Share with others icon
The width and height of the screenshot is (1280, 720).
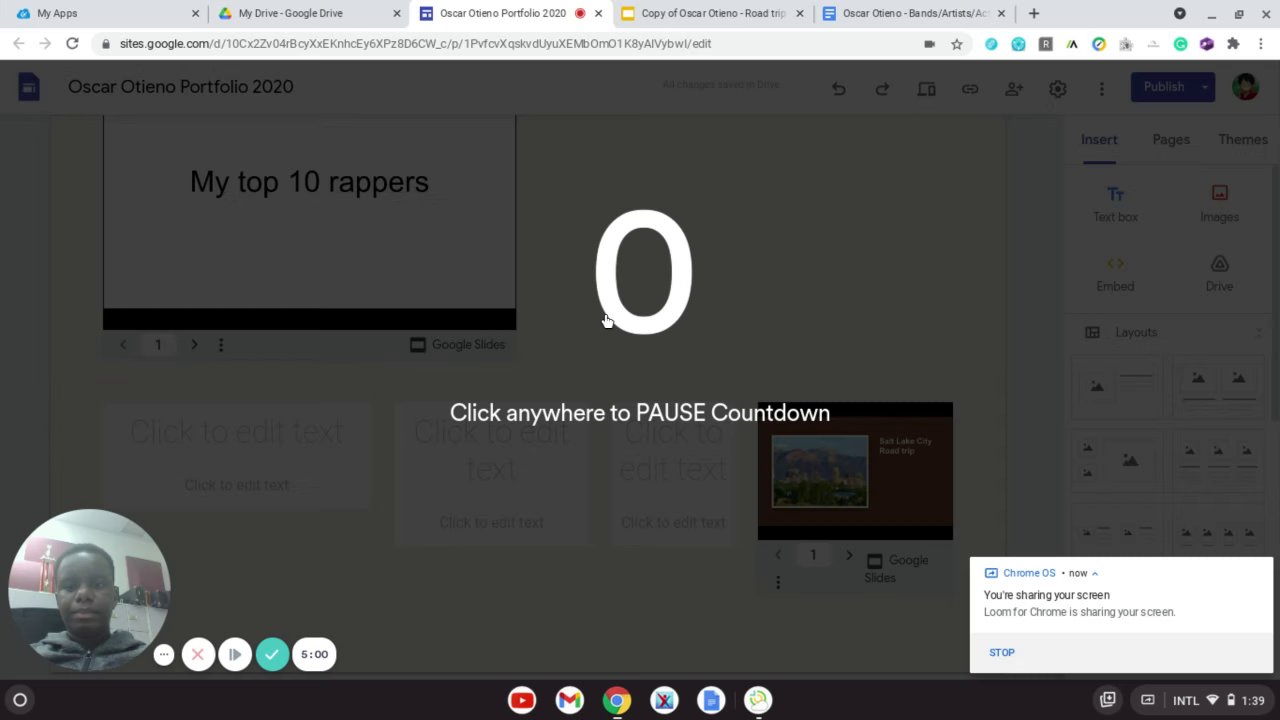tap(1014, 89)
